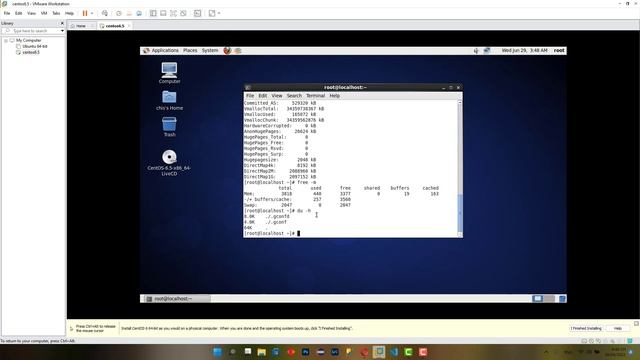Select centos6.5 in the library tree

tap(31, 52)
